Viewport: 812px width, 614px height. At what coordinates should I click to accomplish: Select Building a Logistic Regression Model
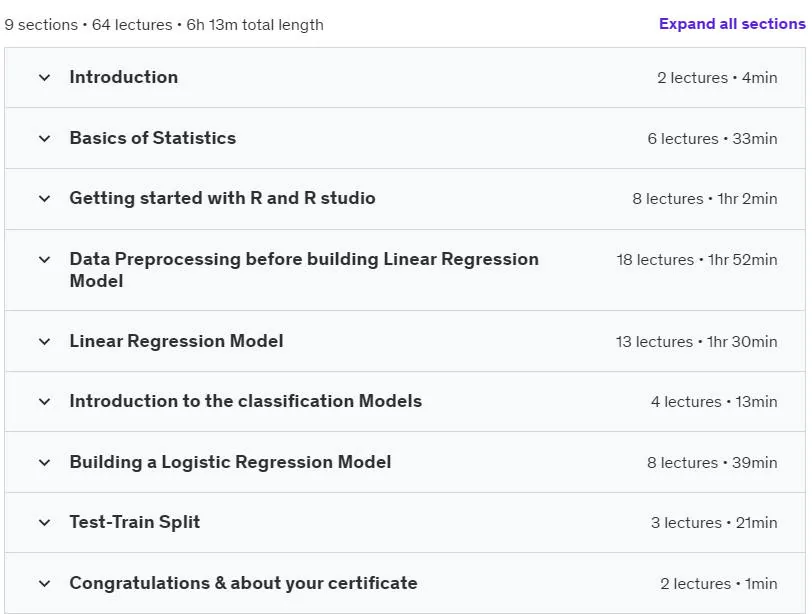coord(230,462)
